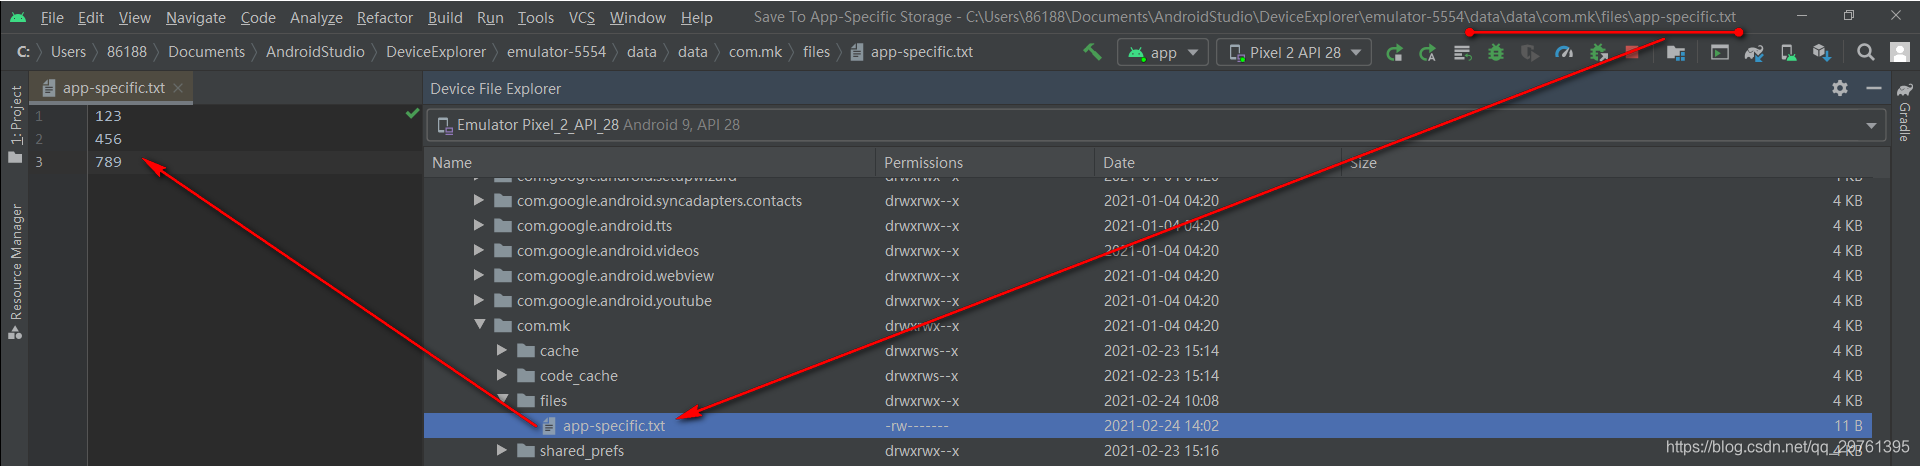Screen dimensions: 1920x466
Task: Expand the shared_prefs folder
Action: click(x=502, y=450)
